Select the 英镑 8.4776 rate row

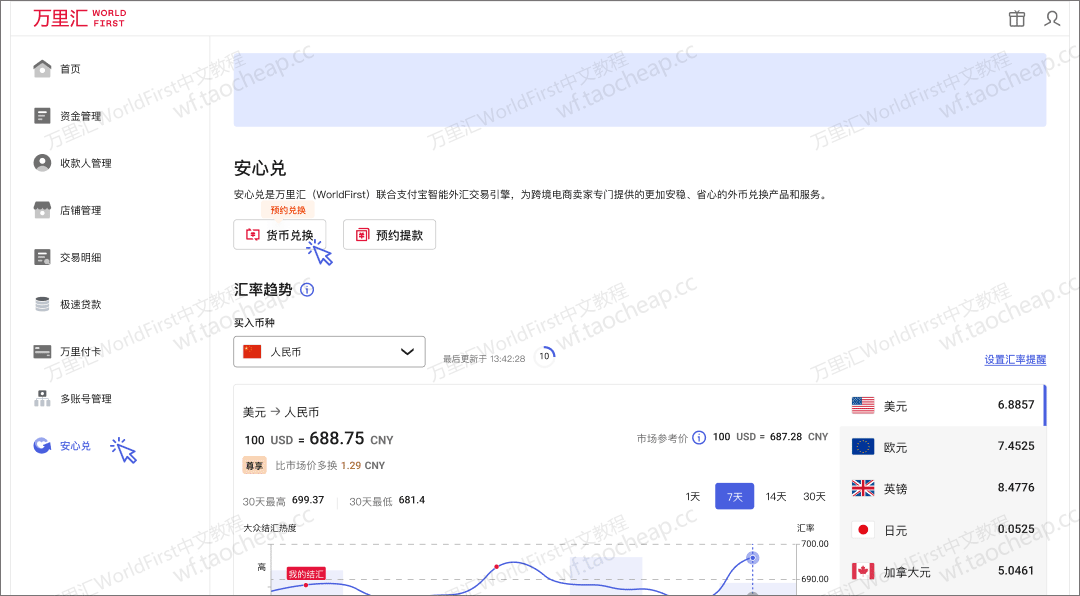tap(943, 488)
